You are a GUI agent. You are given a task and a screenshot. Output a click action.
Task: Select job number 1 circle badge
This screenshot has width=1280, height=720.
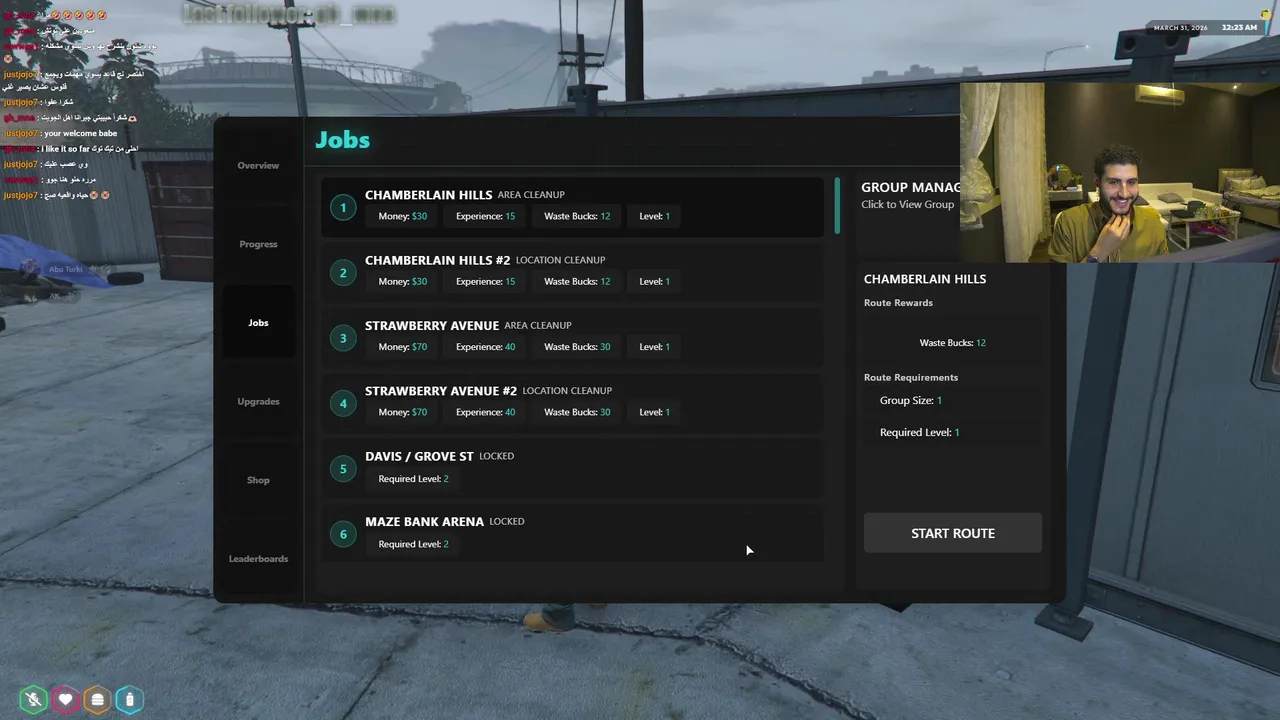pyautogui.click(x=343, y=207)
